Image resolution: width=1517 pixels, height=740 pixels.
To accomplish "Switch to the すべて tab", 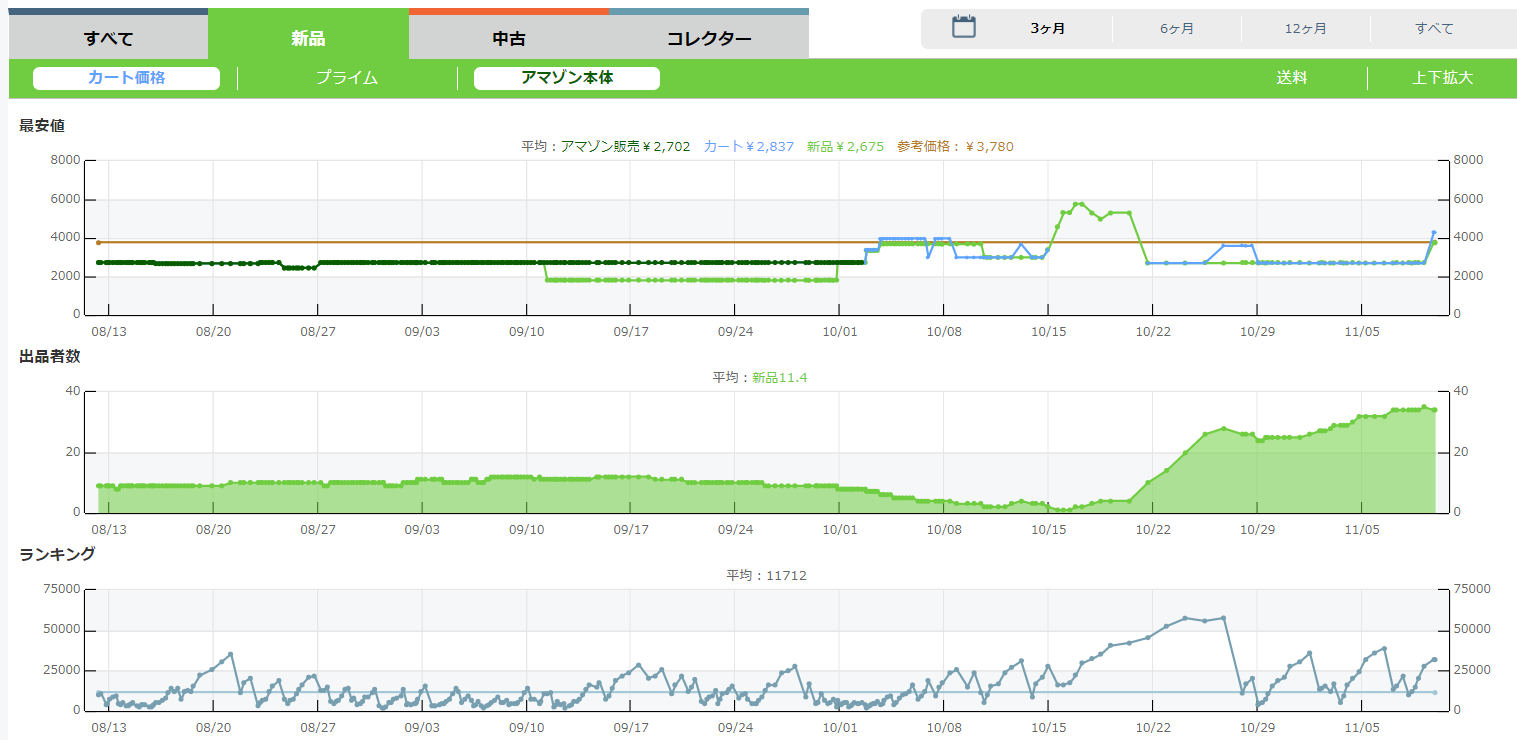I will pyautogui.click(x=108, y=39).
